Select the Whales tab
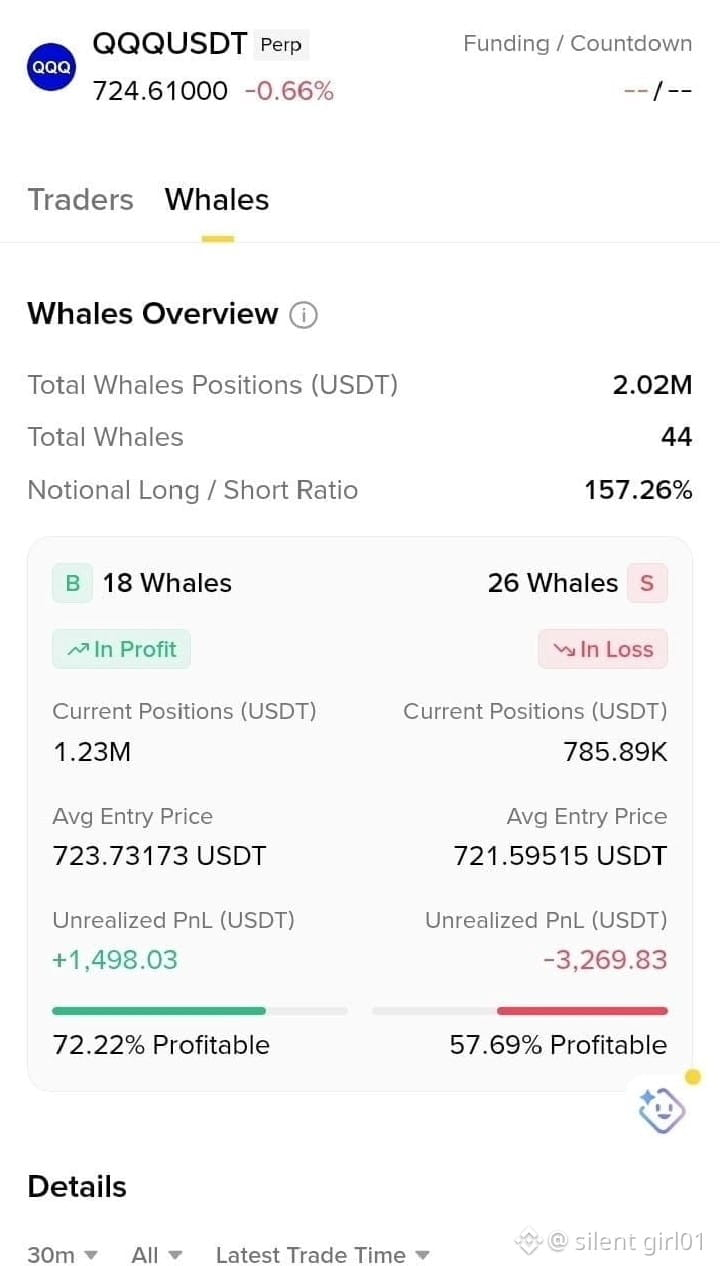The height and width of the screenshot is (1266, 720). 217,200
